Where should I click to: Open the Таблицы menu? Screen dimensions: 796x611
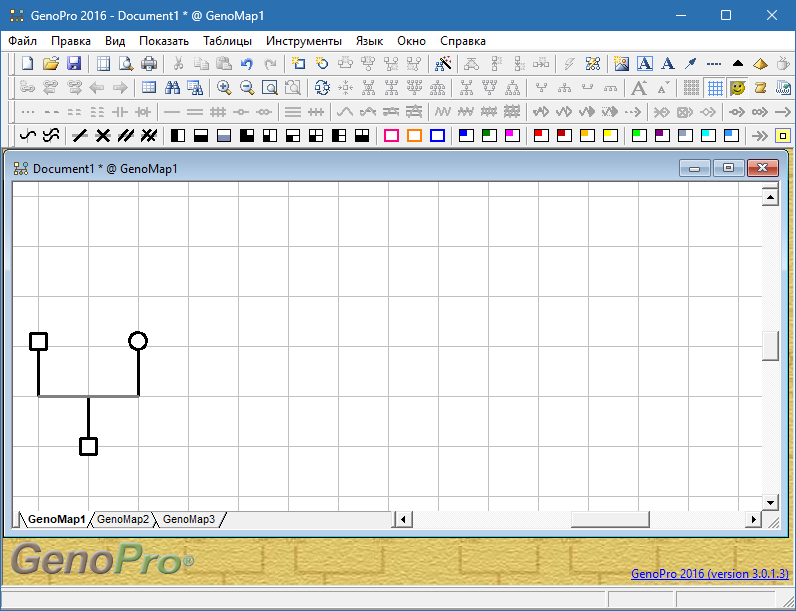pos(227,41)
